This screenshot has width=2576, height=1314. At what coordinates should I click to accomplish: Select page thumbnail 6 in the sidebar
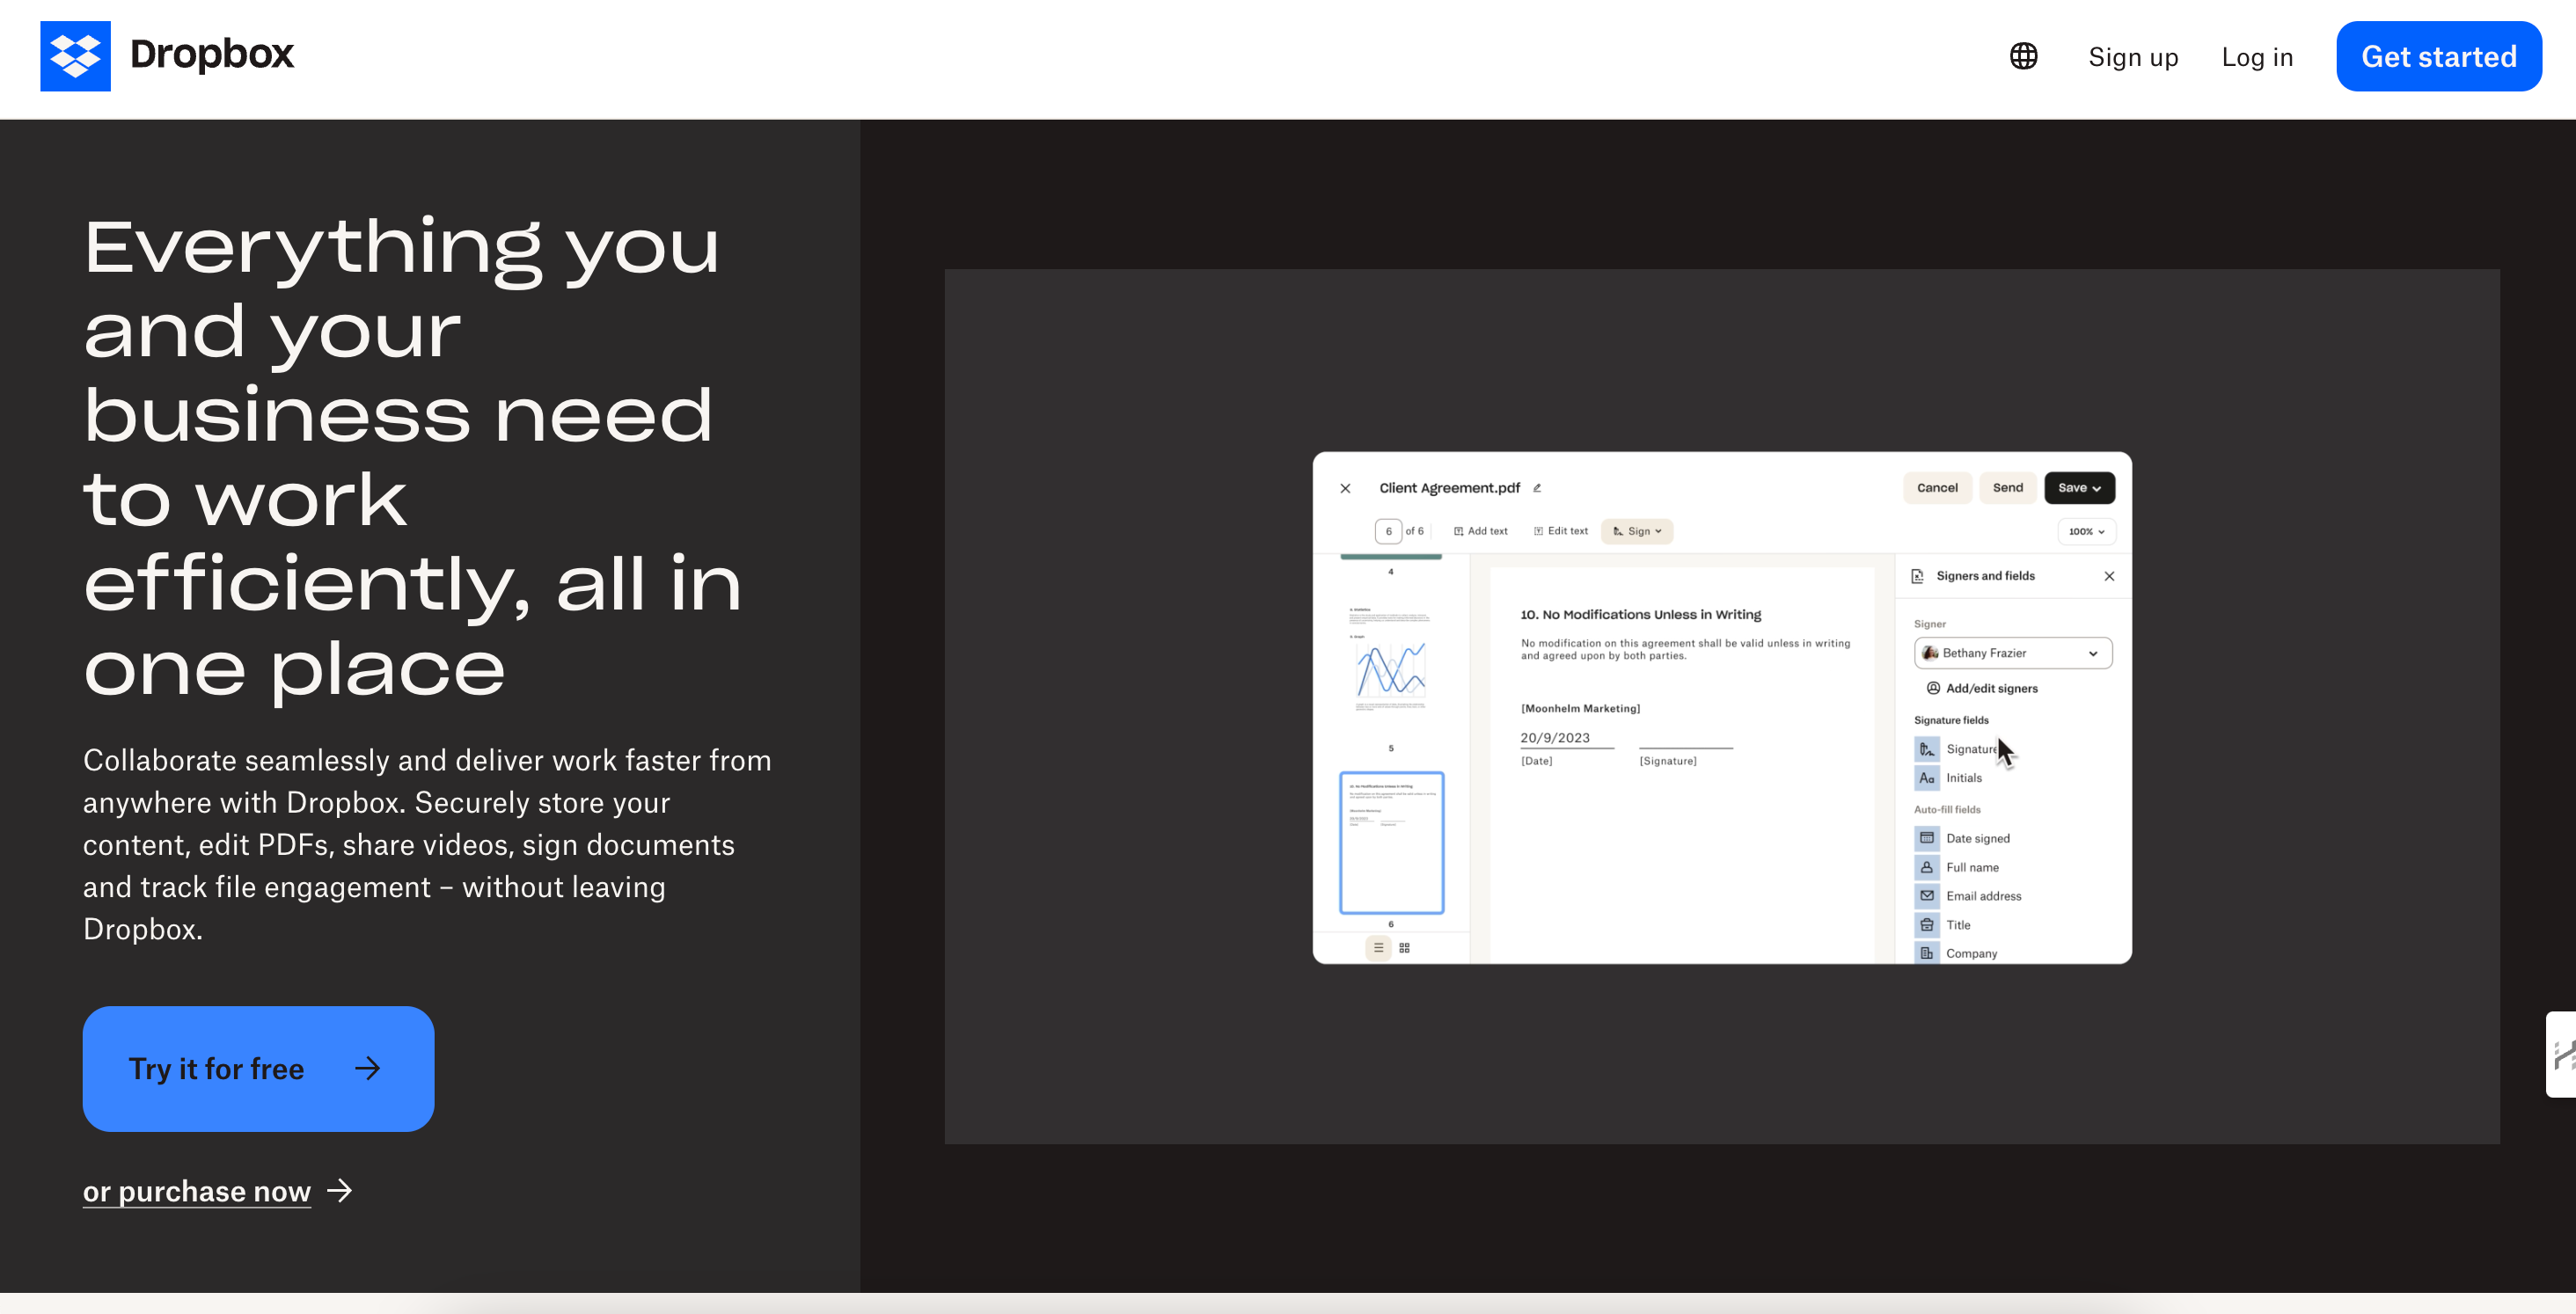click(1391, 843)
